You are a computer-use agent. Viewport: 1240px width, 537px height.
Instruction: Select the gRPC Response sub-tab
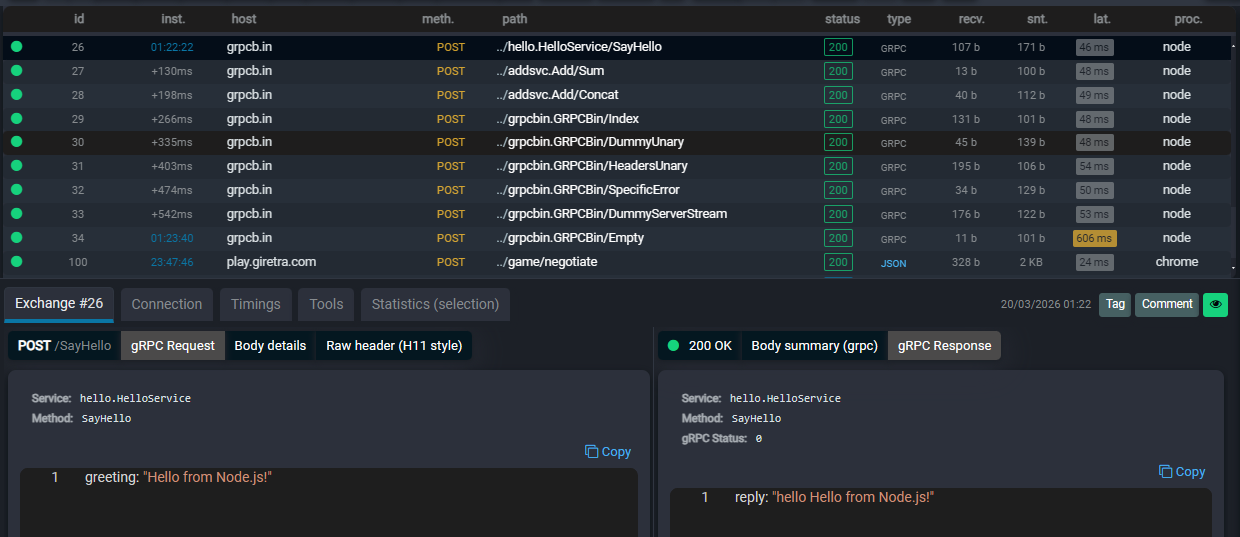pos(944,346)
